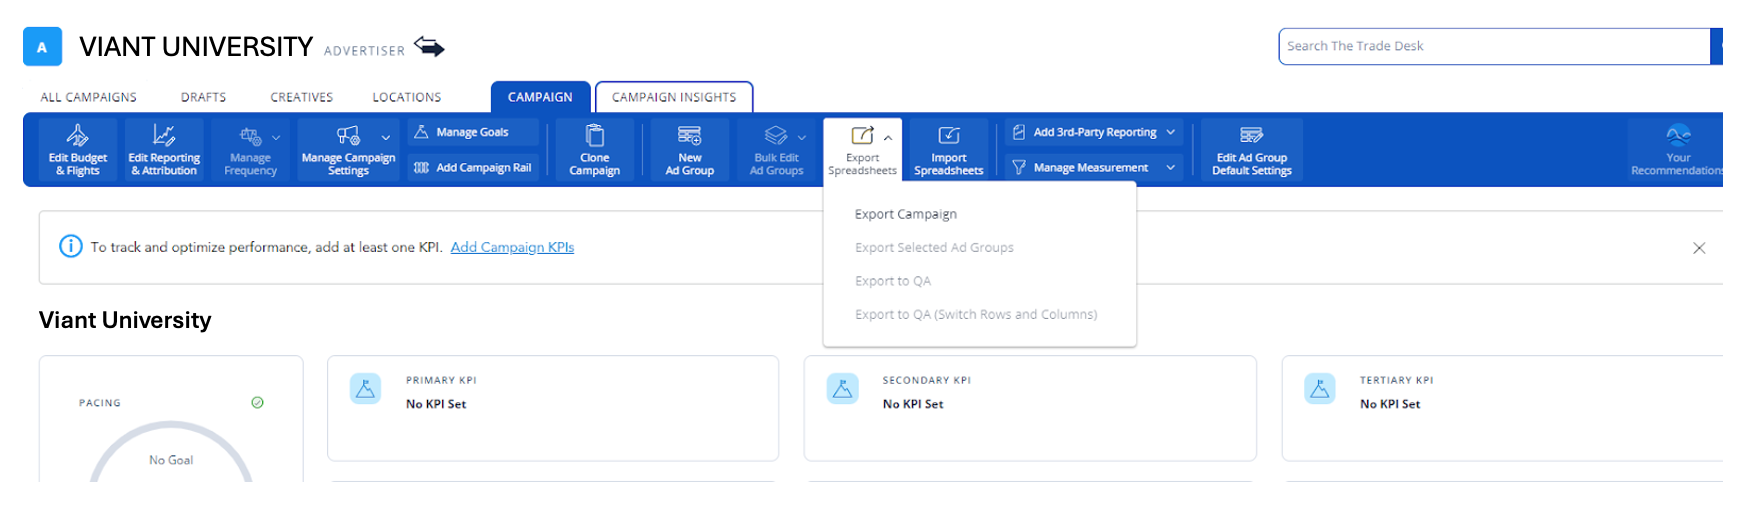Image resolution: width=1741 pixels, height=513 pixels.
Task: Open Your Recommendations icon
Action: click(1678, 135)
